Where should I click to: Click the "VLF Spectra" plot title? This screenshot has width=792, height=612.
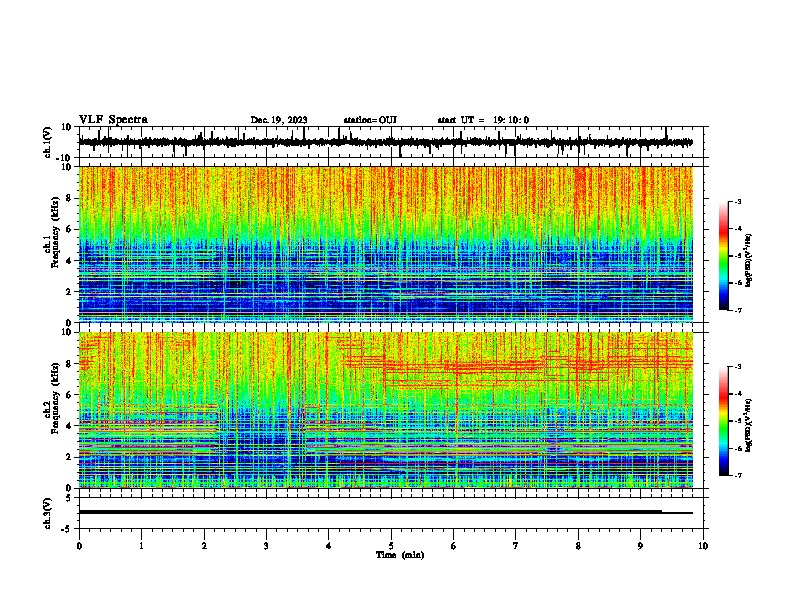pos(113,120)
